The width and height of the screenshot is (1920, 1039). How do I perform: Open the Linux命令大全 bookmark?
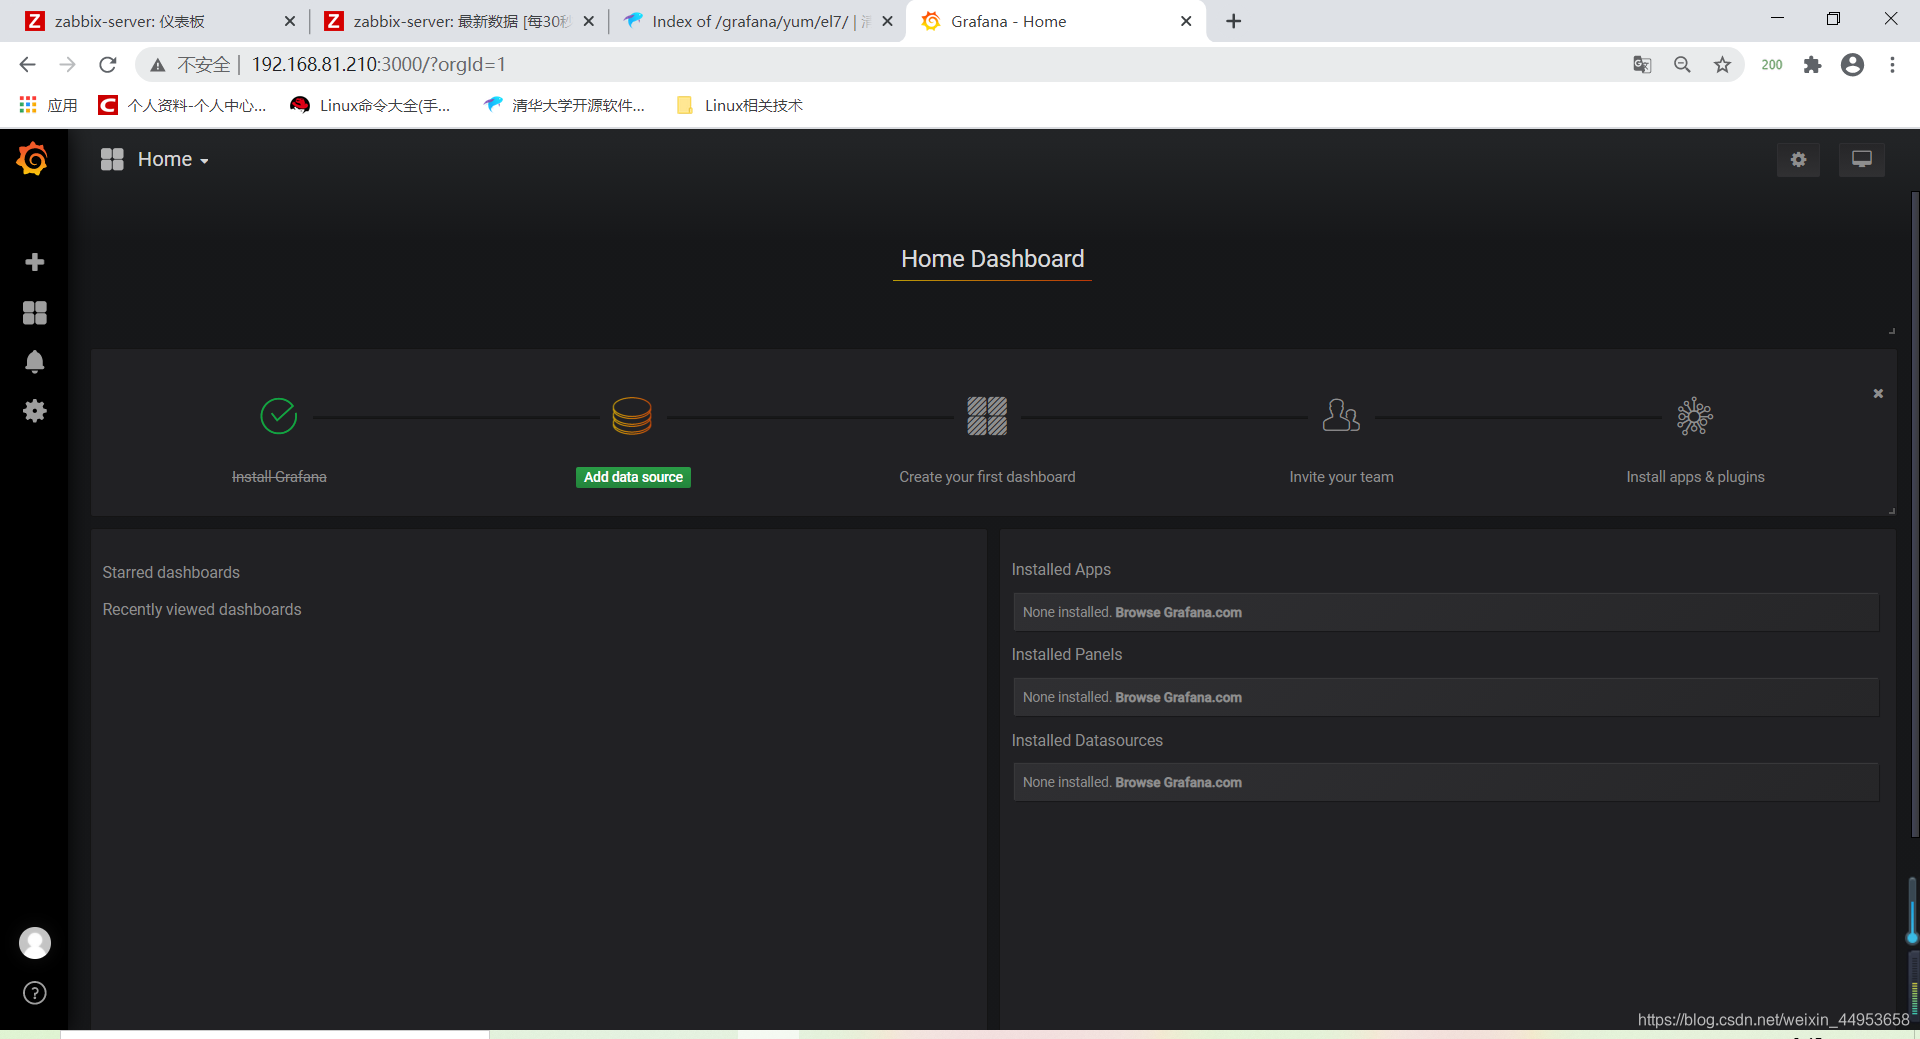pos(370,105)
